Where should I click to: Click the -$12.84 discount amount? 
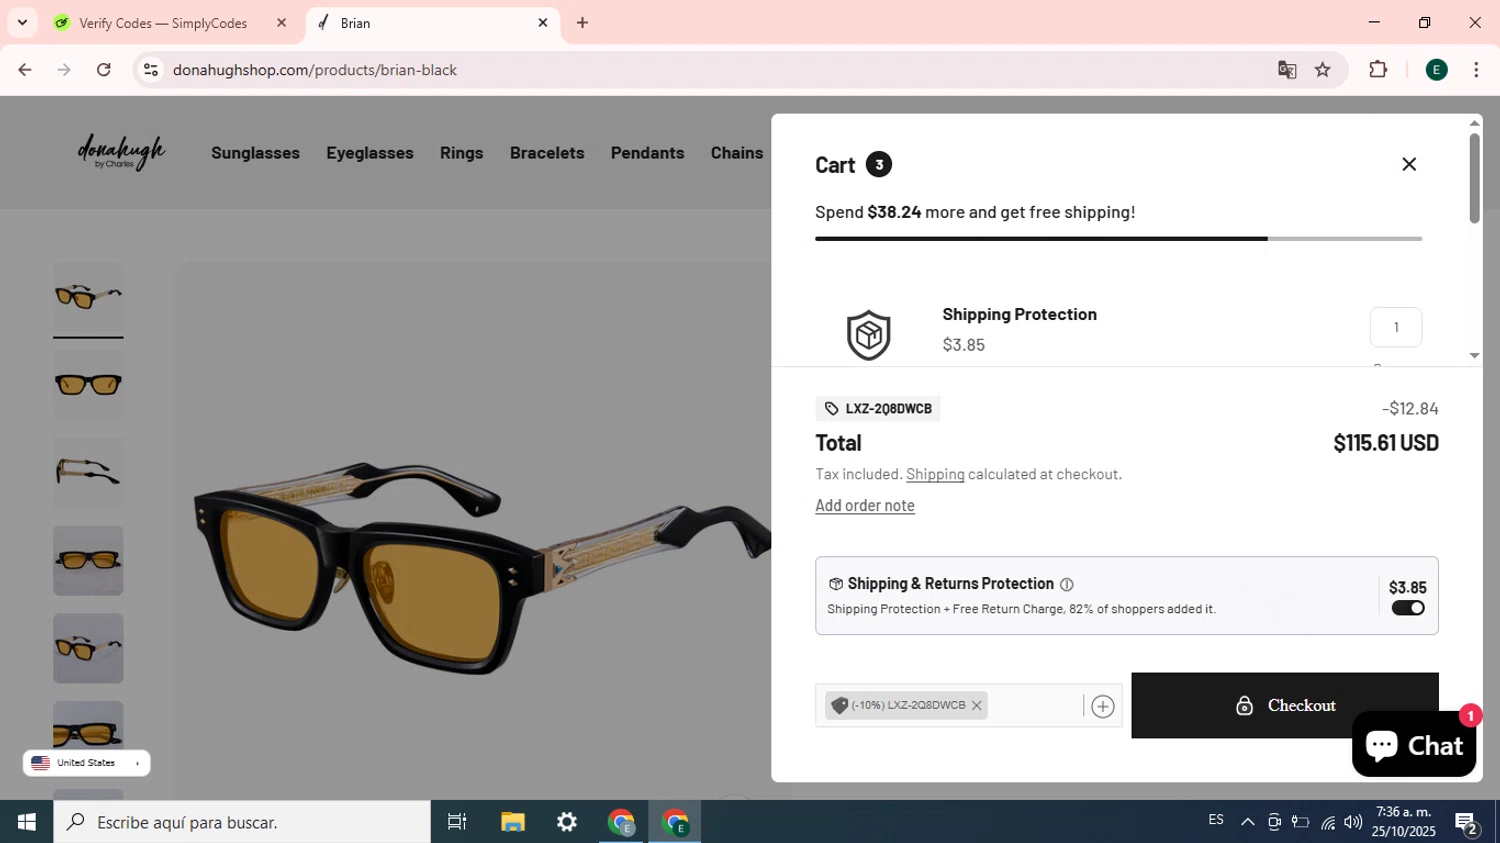coord(1410,409)
